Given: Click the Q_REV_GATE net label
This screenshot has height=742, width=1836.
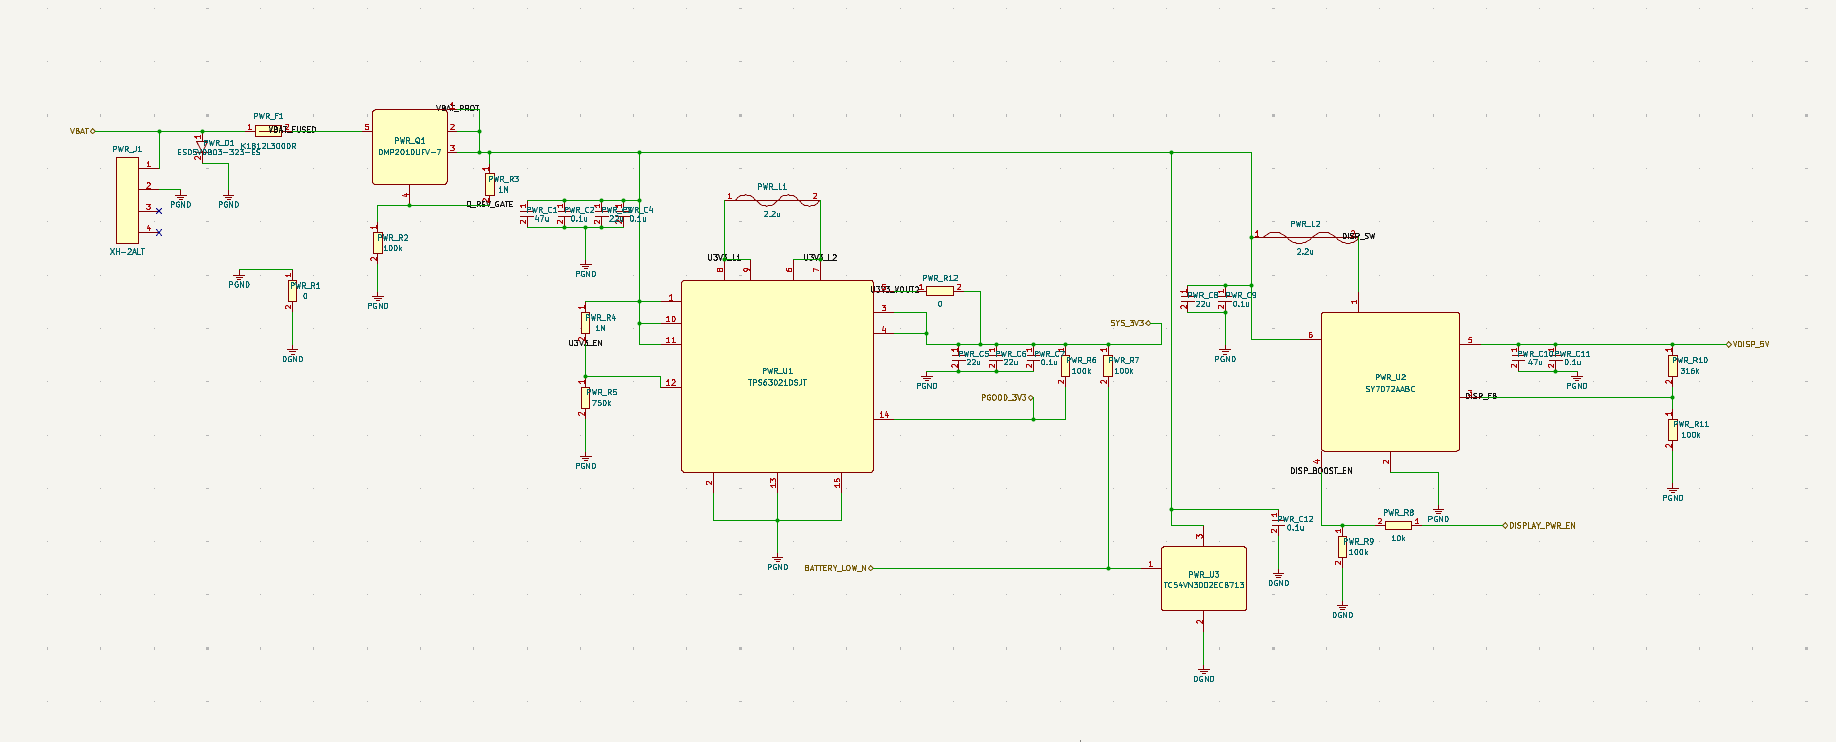Looking at the screenshot, I should (490, 204).
